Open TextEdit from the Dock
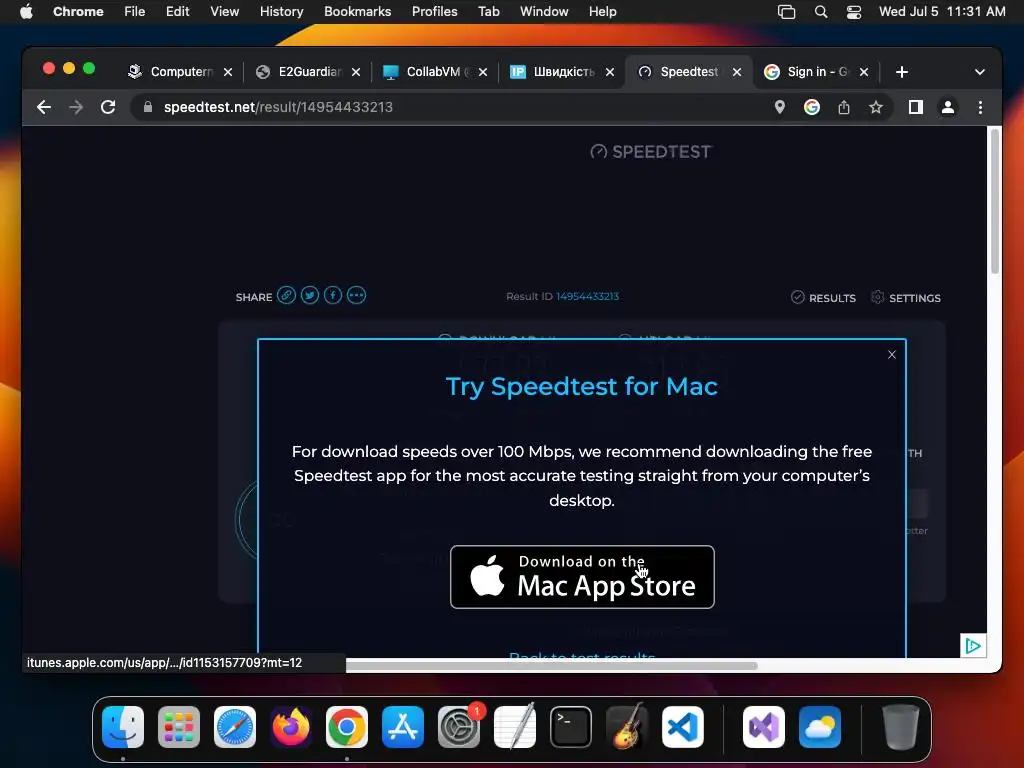The width and height of the screenshot is (1024, 768). point(515,727)
